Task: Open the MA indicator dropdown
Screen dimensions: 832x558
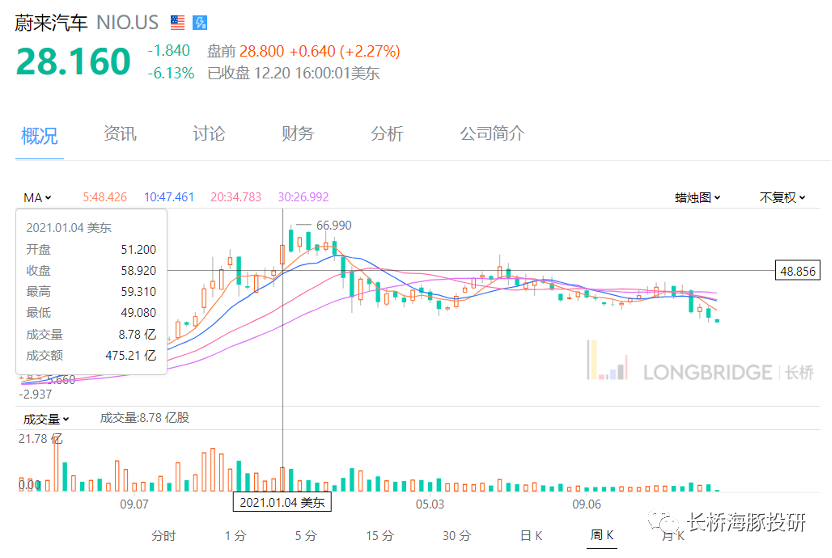Action: [x=37, y=197]
